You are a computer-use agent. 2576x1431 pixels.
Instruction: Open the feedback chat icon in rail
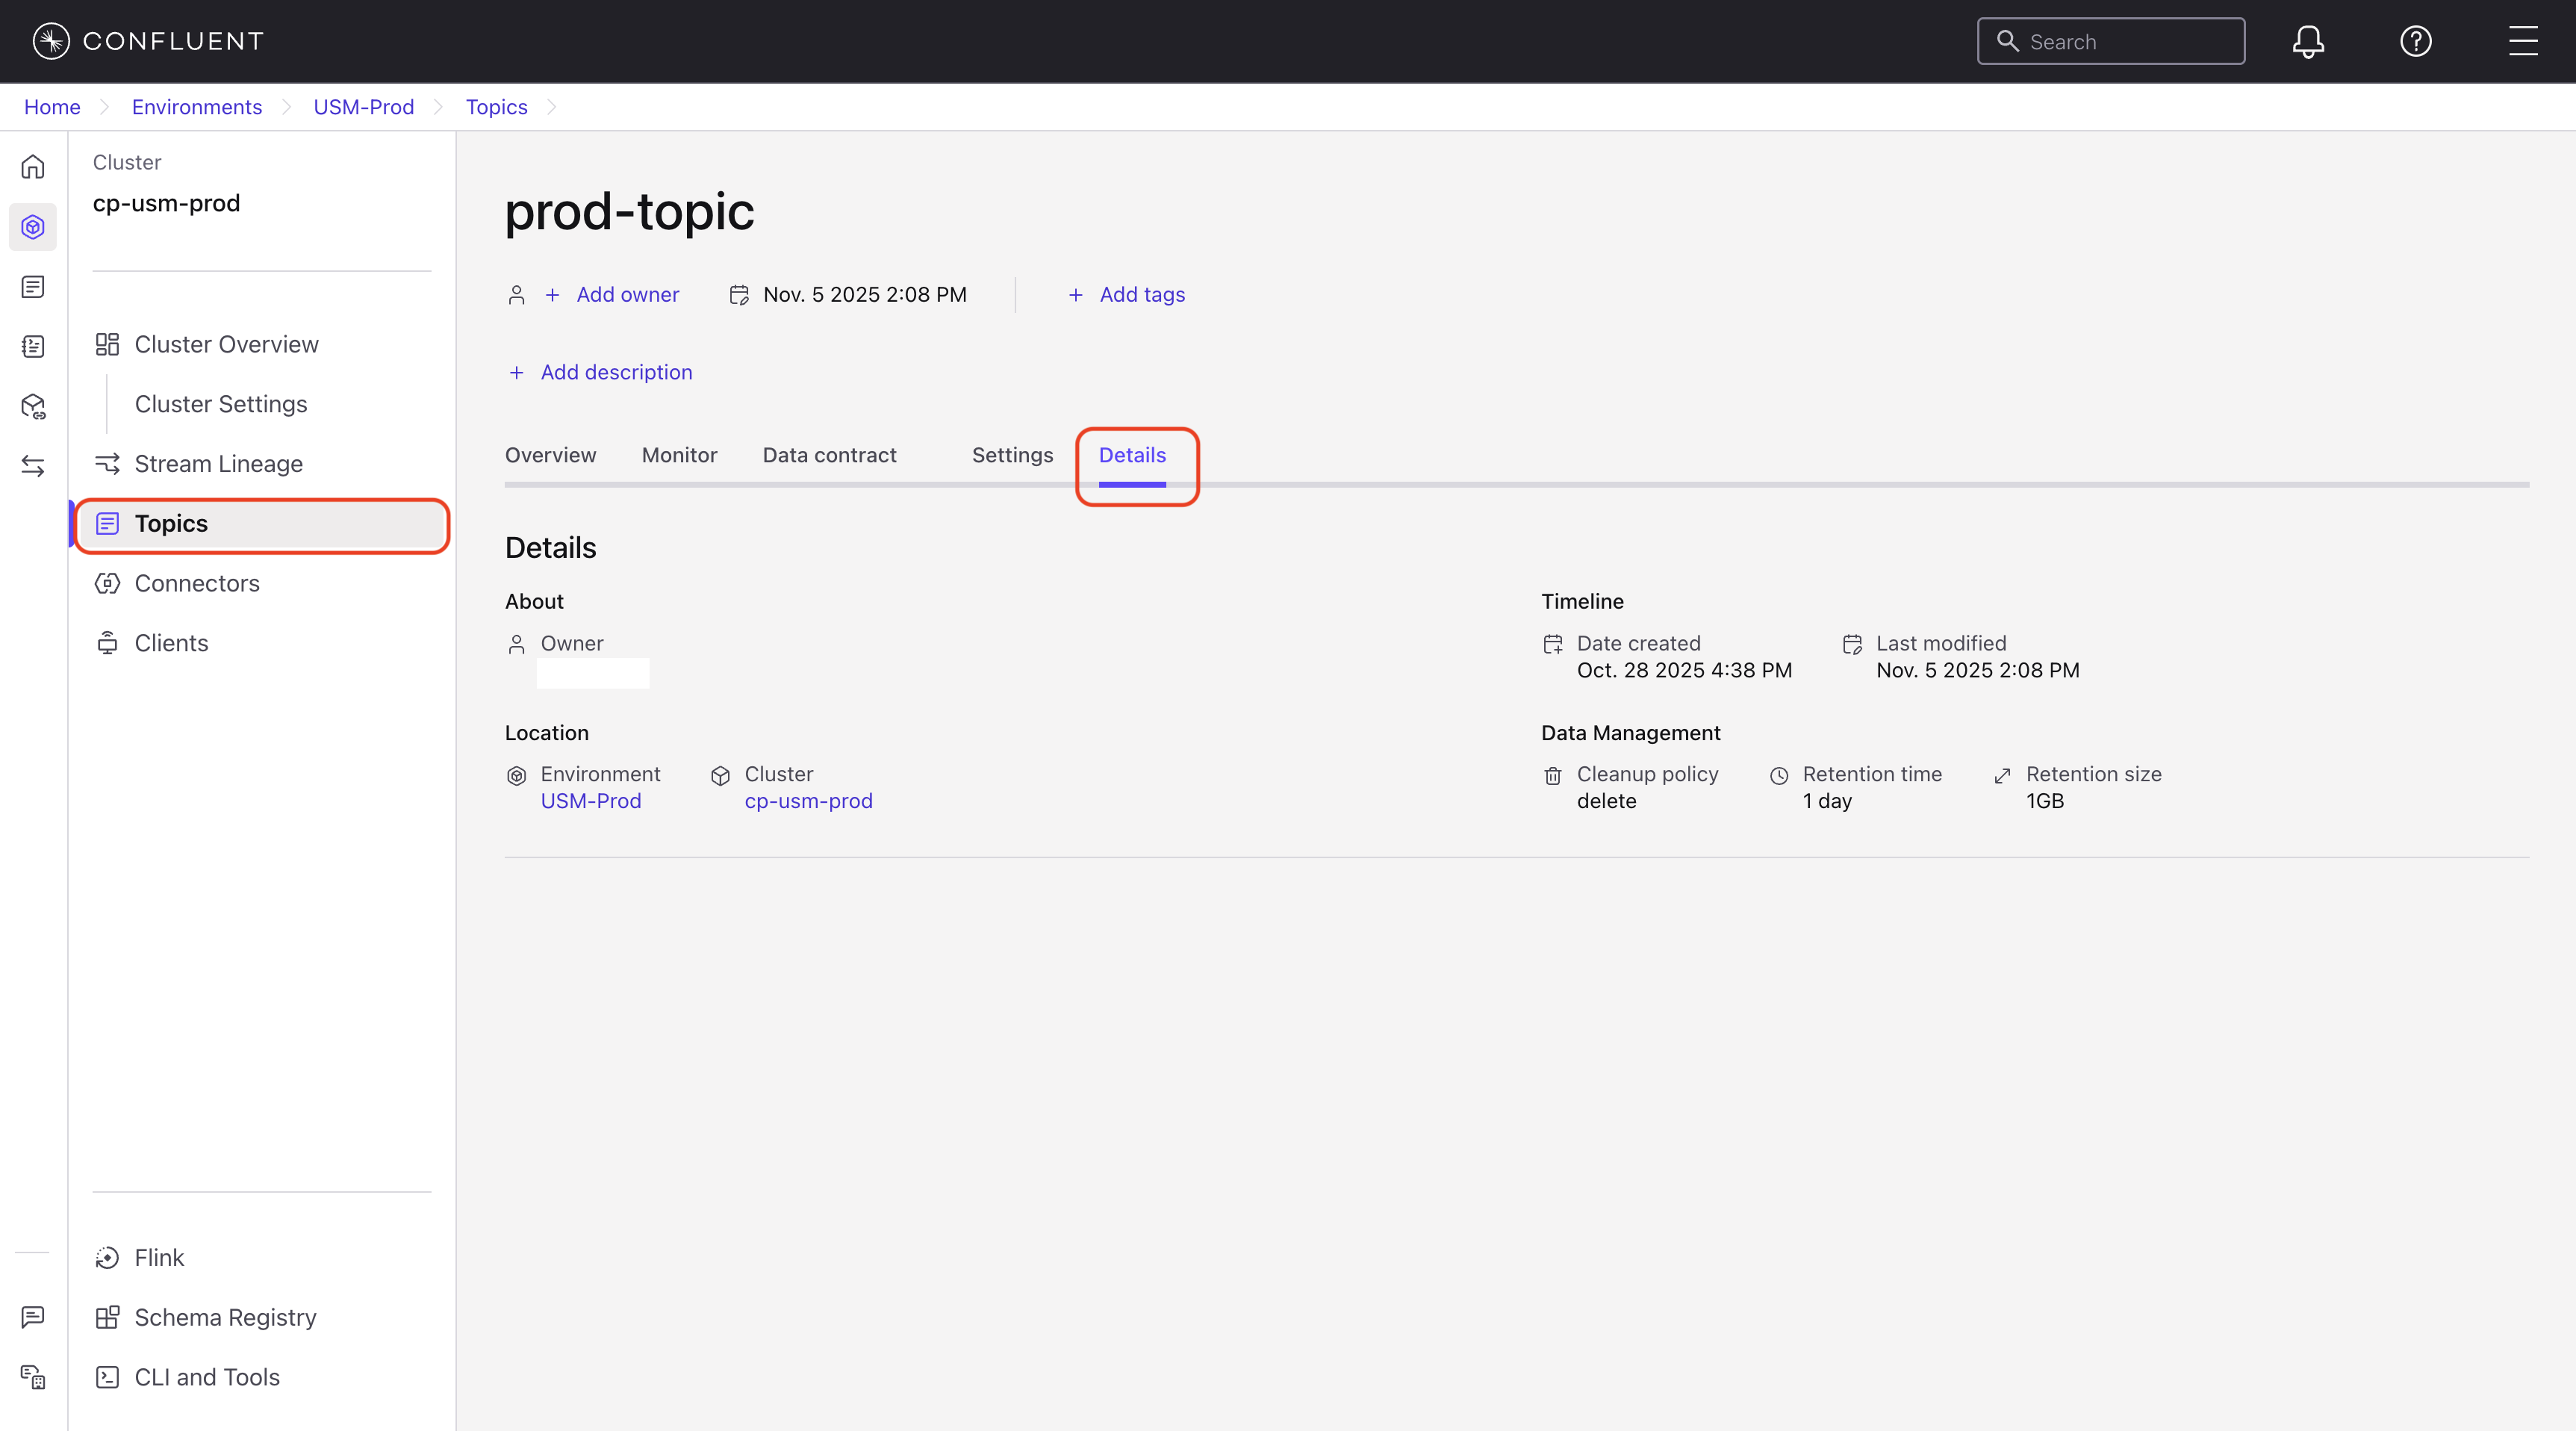click(x=33, y=1317)
